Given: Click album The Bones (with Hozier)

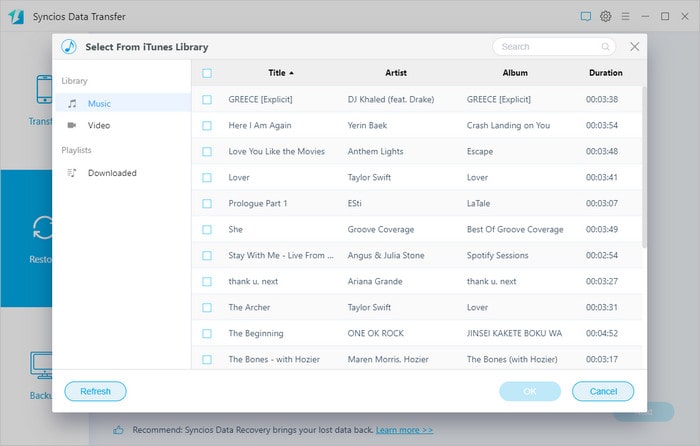Looking at the screenshot, I should (512, 359).
